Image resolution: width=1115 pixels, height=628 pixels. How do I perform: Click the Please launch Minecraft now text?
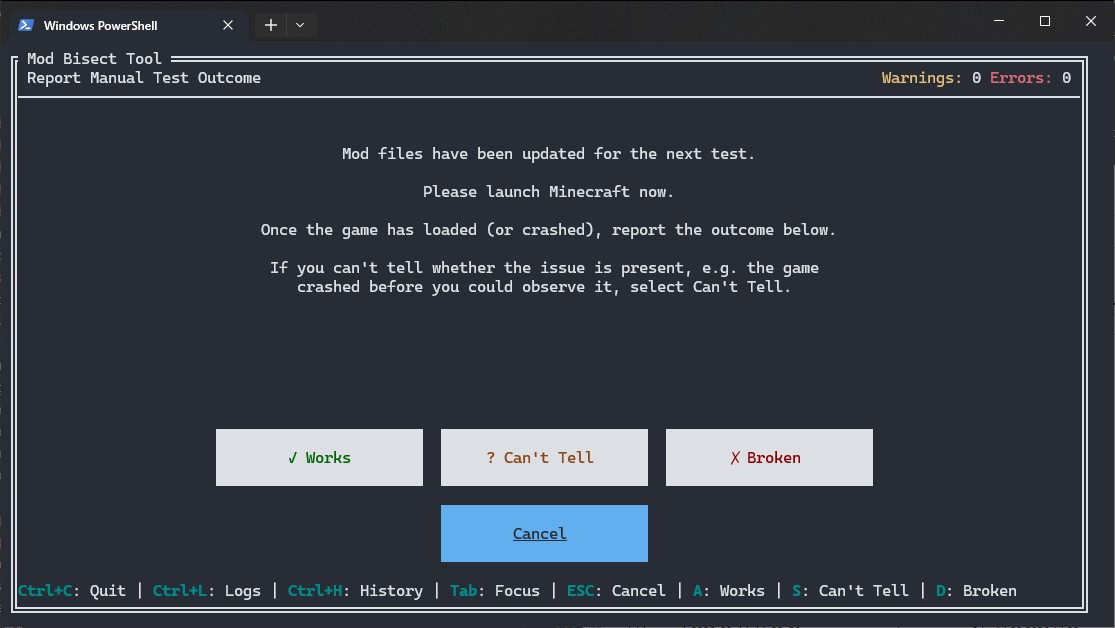click(x=548, y=191)
